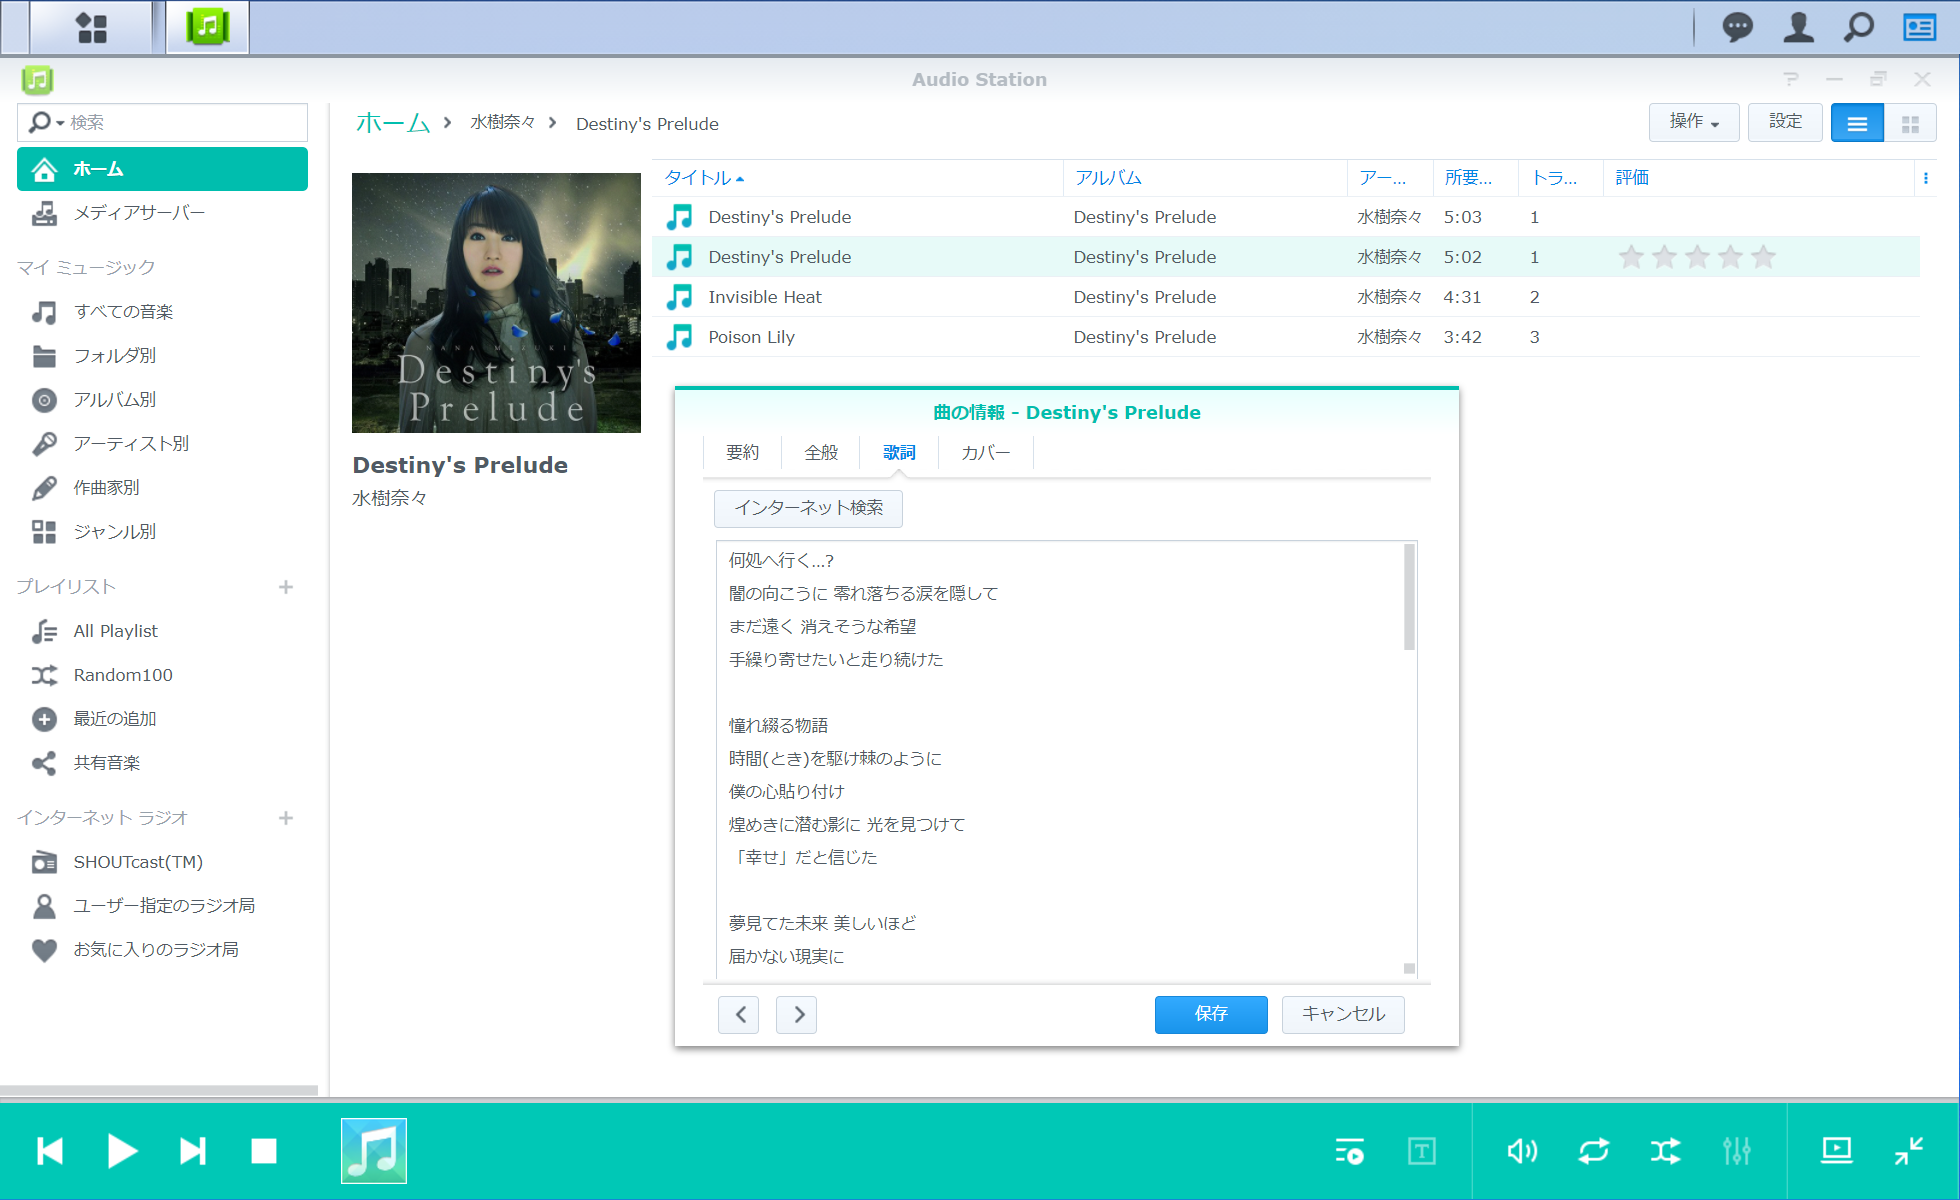Rate Destiny's Prelude five stars
1960x1200 pixels.
pyautogui.click(x=1763, y=257)
